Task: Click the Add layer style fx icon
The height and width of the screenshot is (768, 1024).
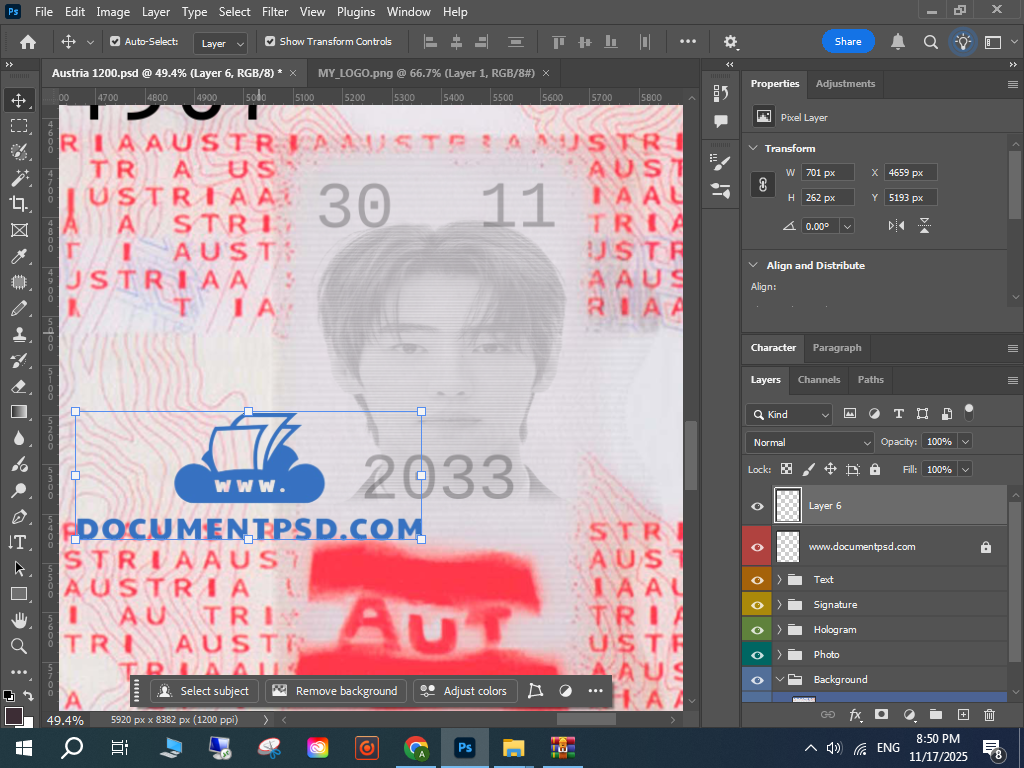Action: [x=855, y=715]
